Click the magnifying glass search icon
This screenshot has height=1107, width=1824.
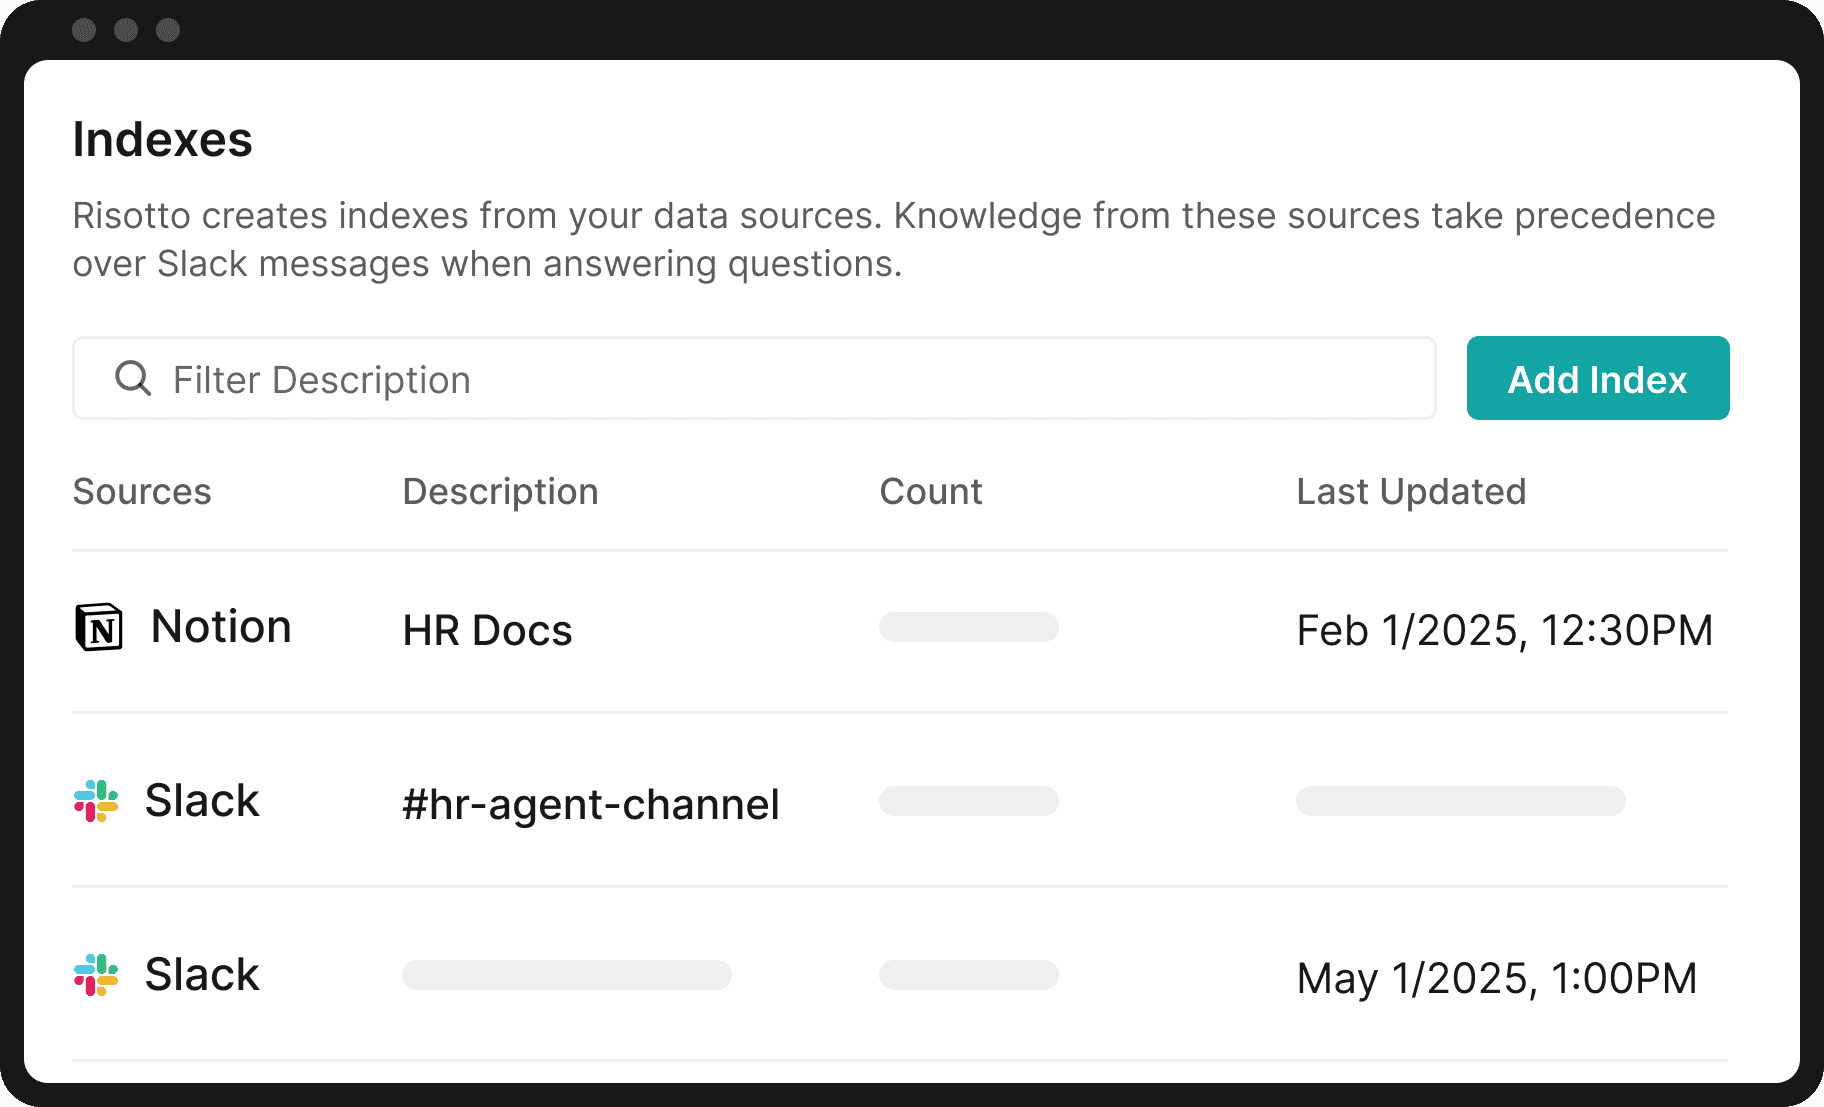pos(133,379)
